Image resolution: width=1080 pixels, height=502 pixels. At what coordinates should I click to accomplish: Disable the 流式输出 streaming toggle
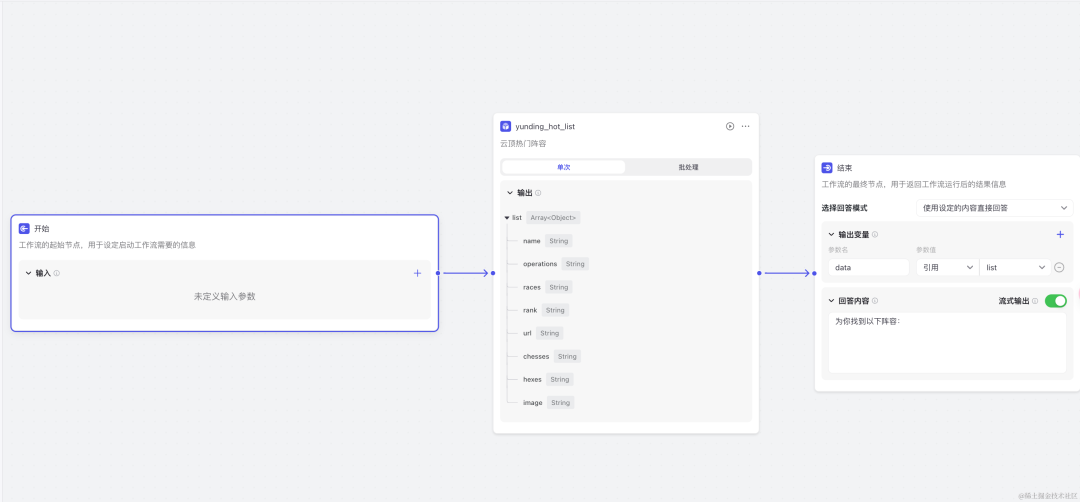pyautogui.click(x=1056, y=300)
